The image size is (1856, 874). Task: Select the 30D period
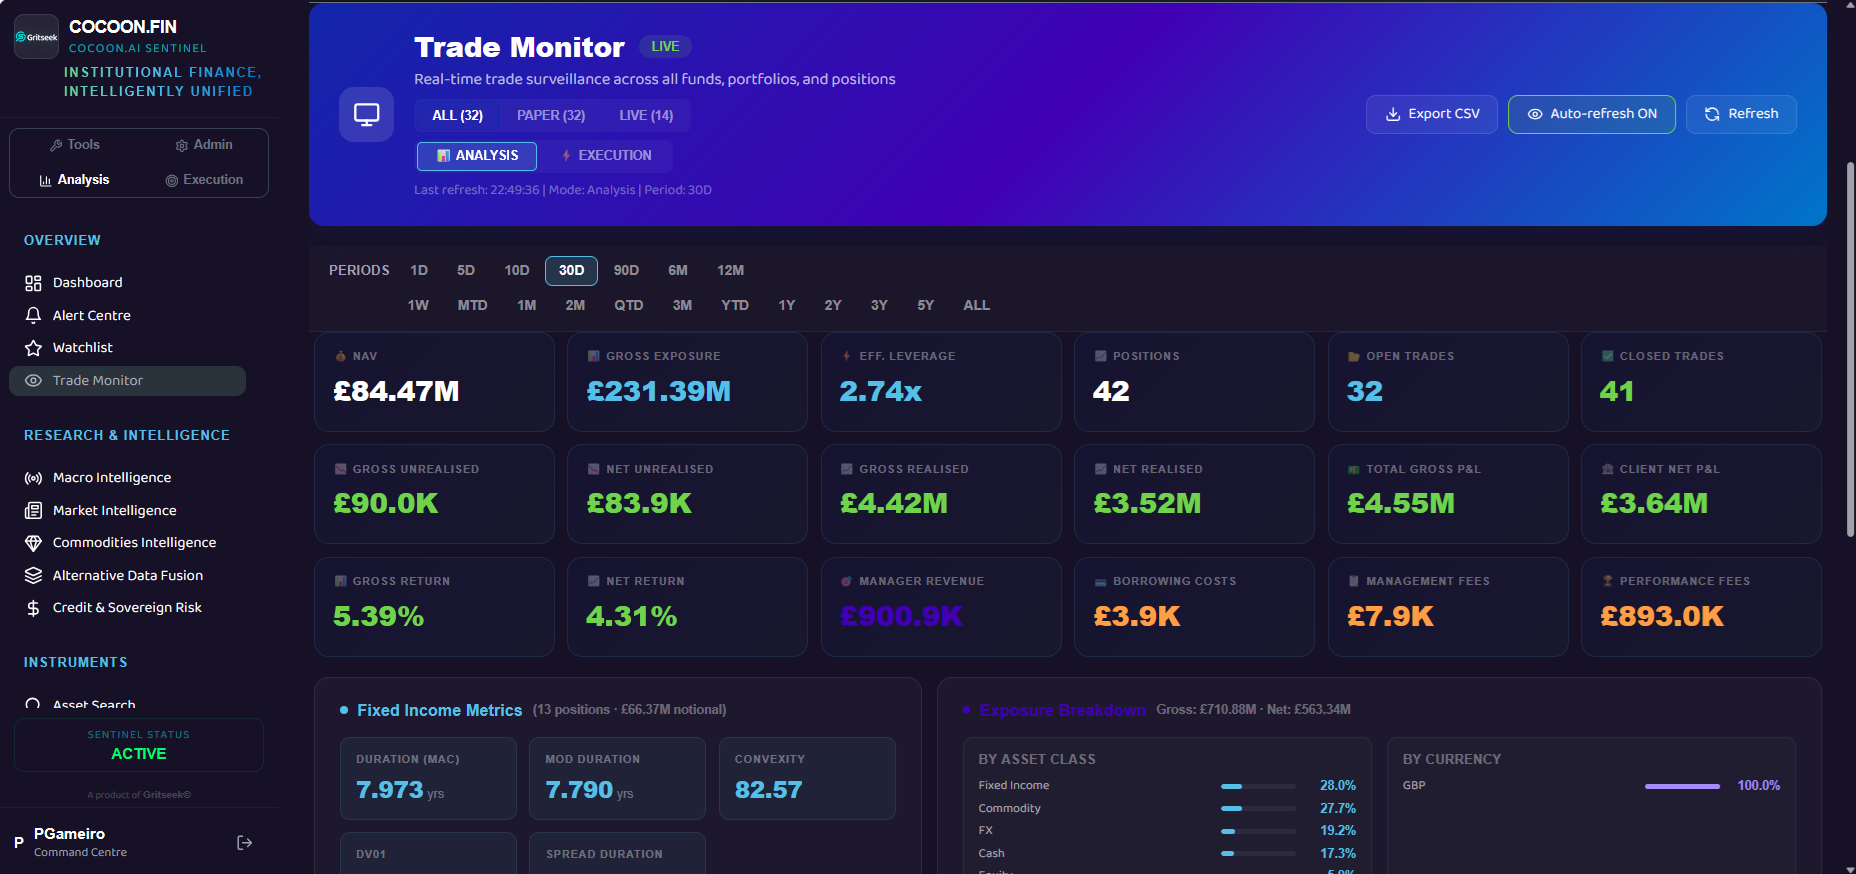(571, 271)
